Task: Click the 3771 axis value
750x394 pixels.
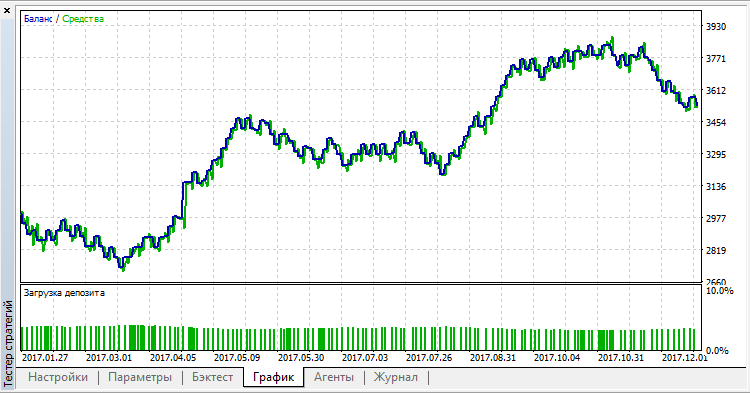Action: (716, 59)
